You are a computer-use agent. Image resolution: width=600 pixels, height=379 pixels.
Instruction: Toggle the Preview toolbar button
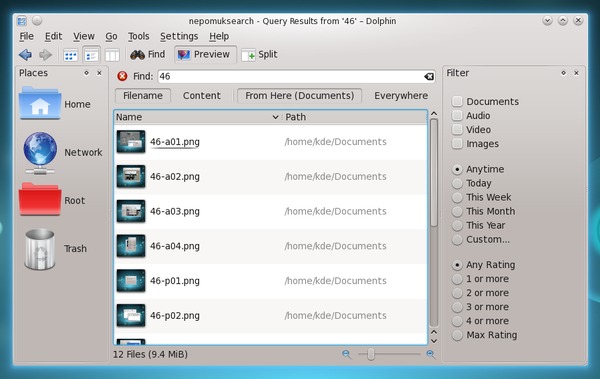click(205, 54)
